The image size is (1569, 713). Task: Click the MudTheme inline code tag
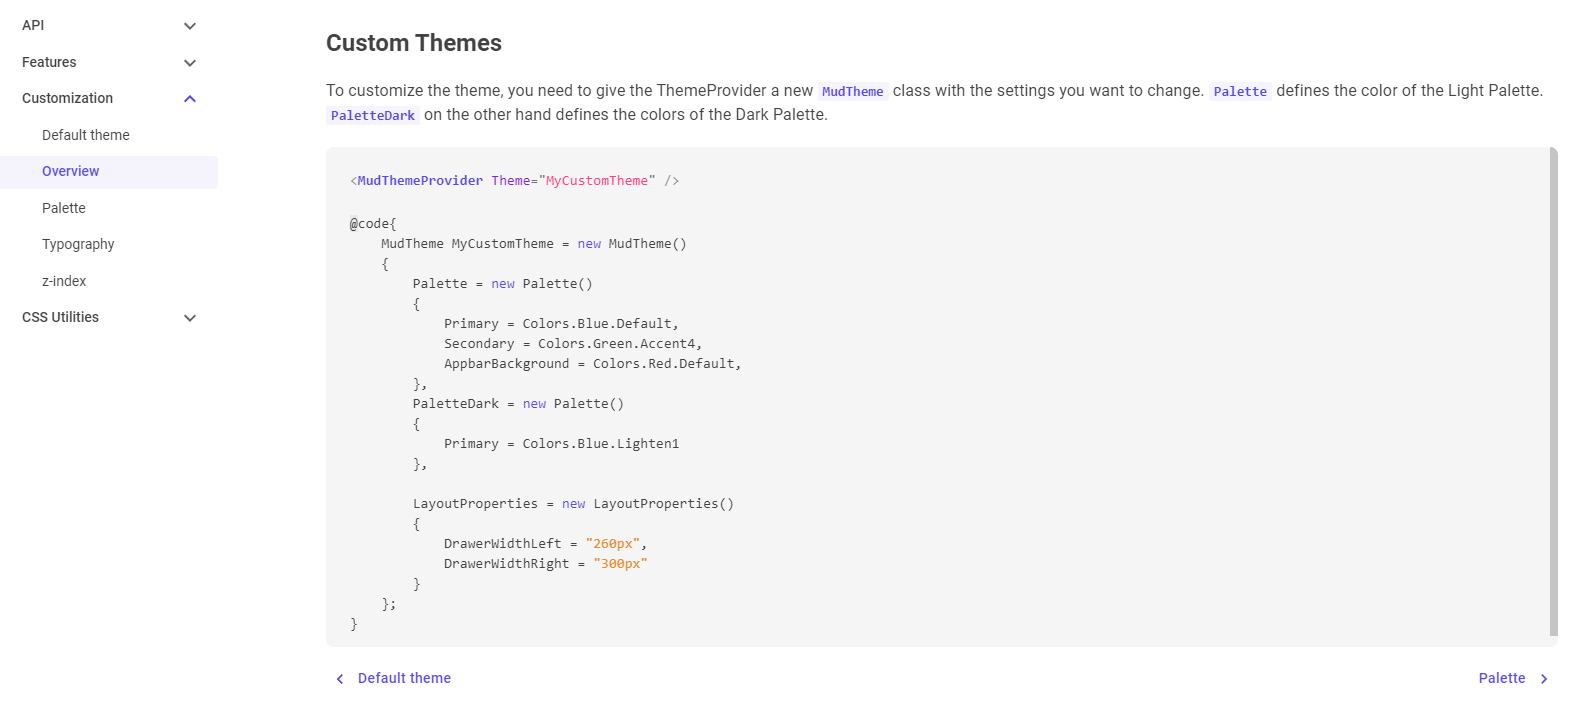coord(852,92)
